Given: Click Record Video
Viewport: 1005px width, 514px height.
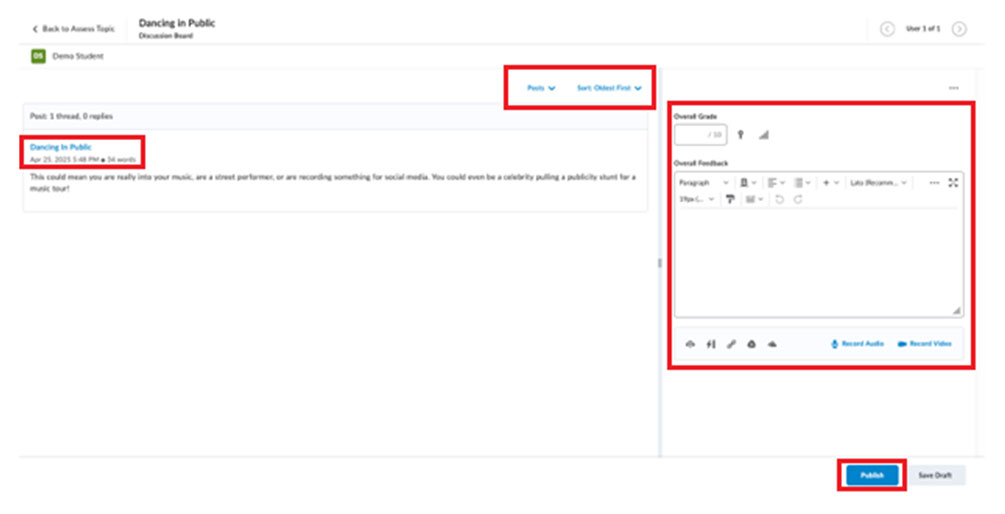Looking at the screenshot, I should 925,344.
